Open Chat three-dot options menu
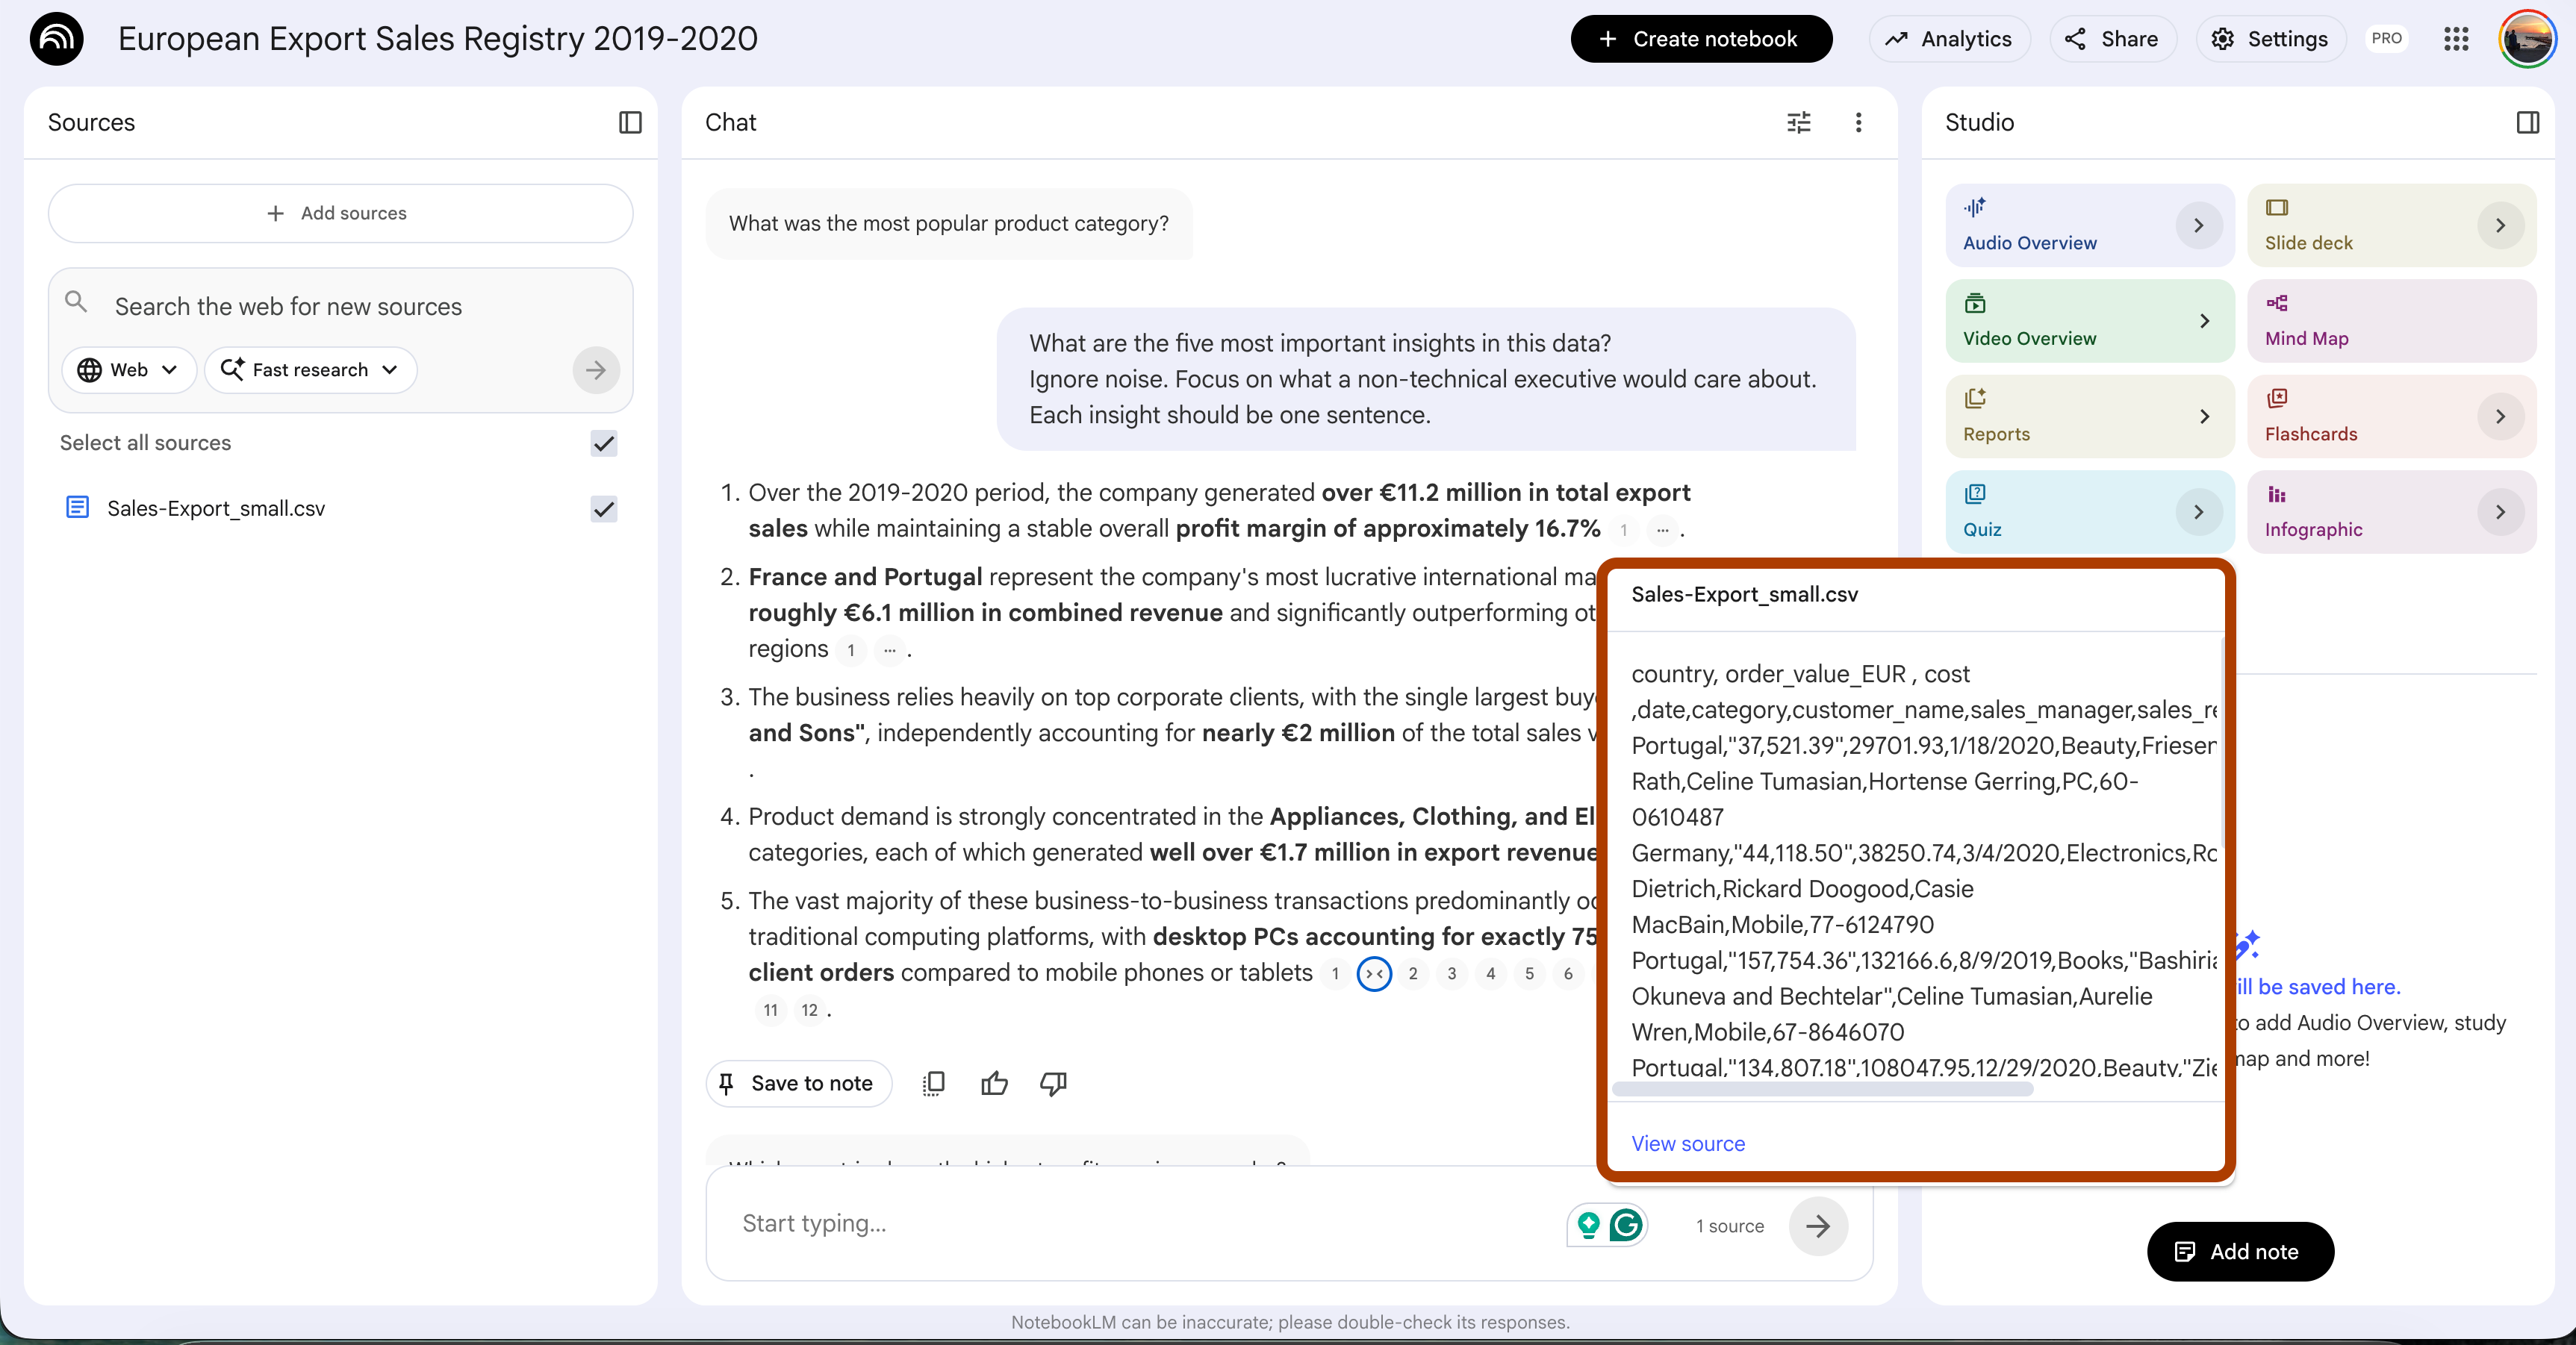2576x1345 pixels. click(1858, 122)
